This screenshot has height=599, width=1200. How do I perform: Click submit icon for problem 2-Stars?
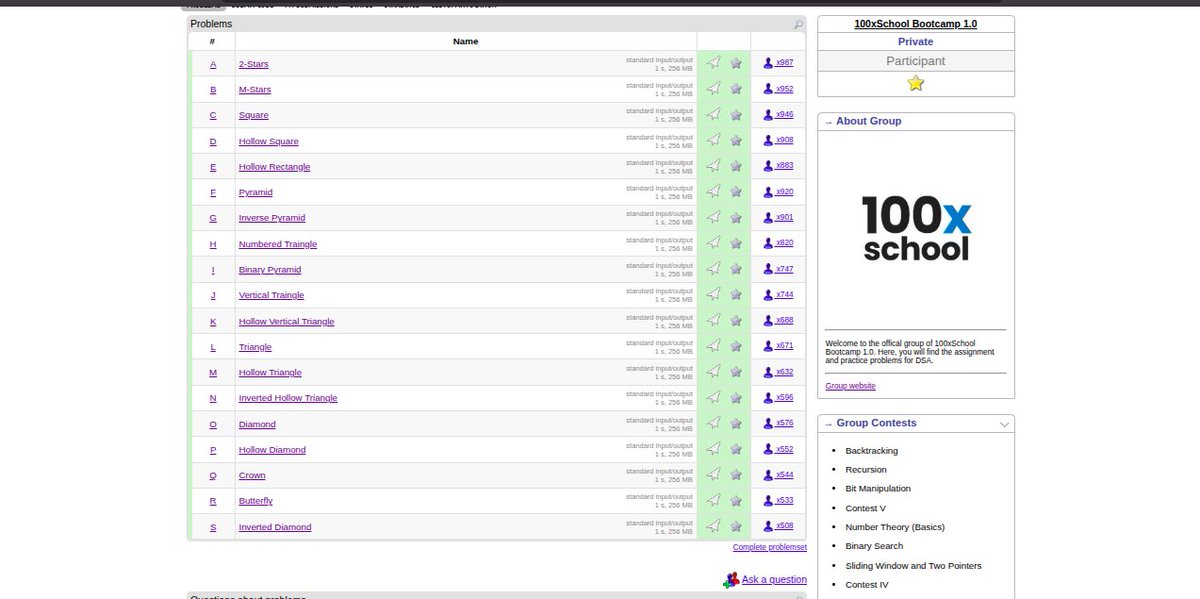(713, 63)
